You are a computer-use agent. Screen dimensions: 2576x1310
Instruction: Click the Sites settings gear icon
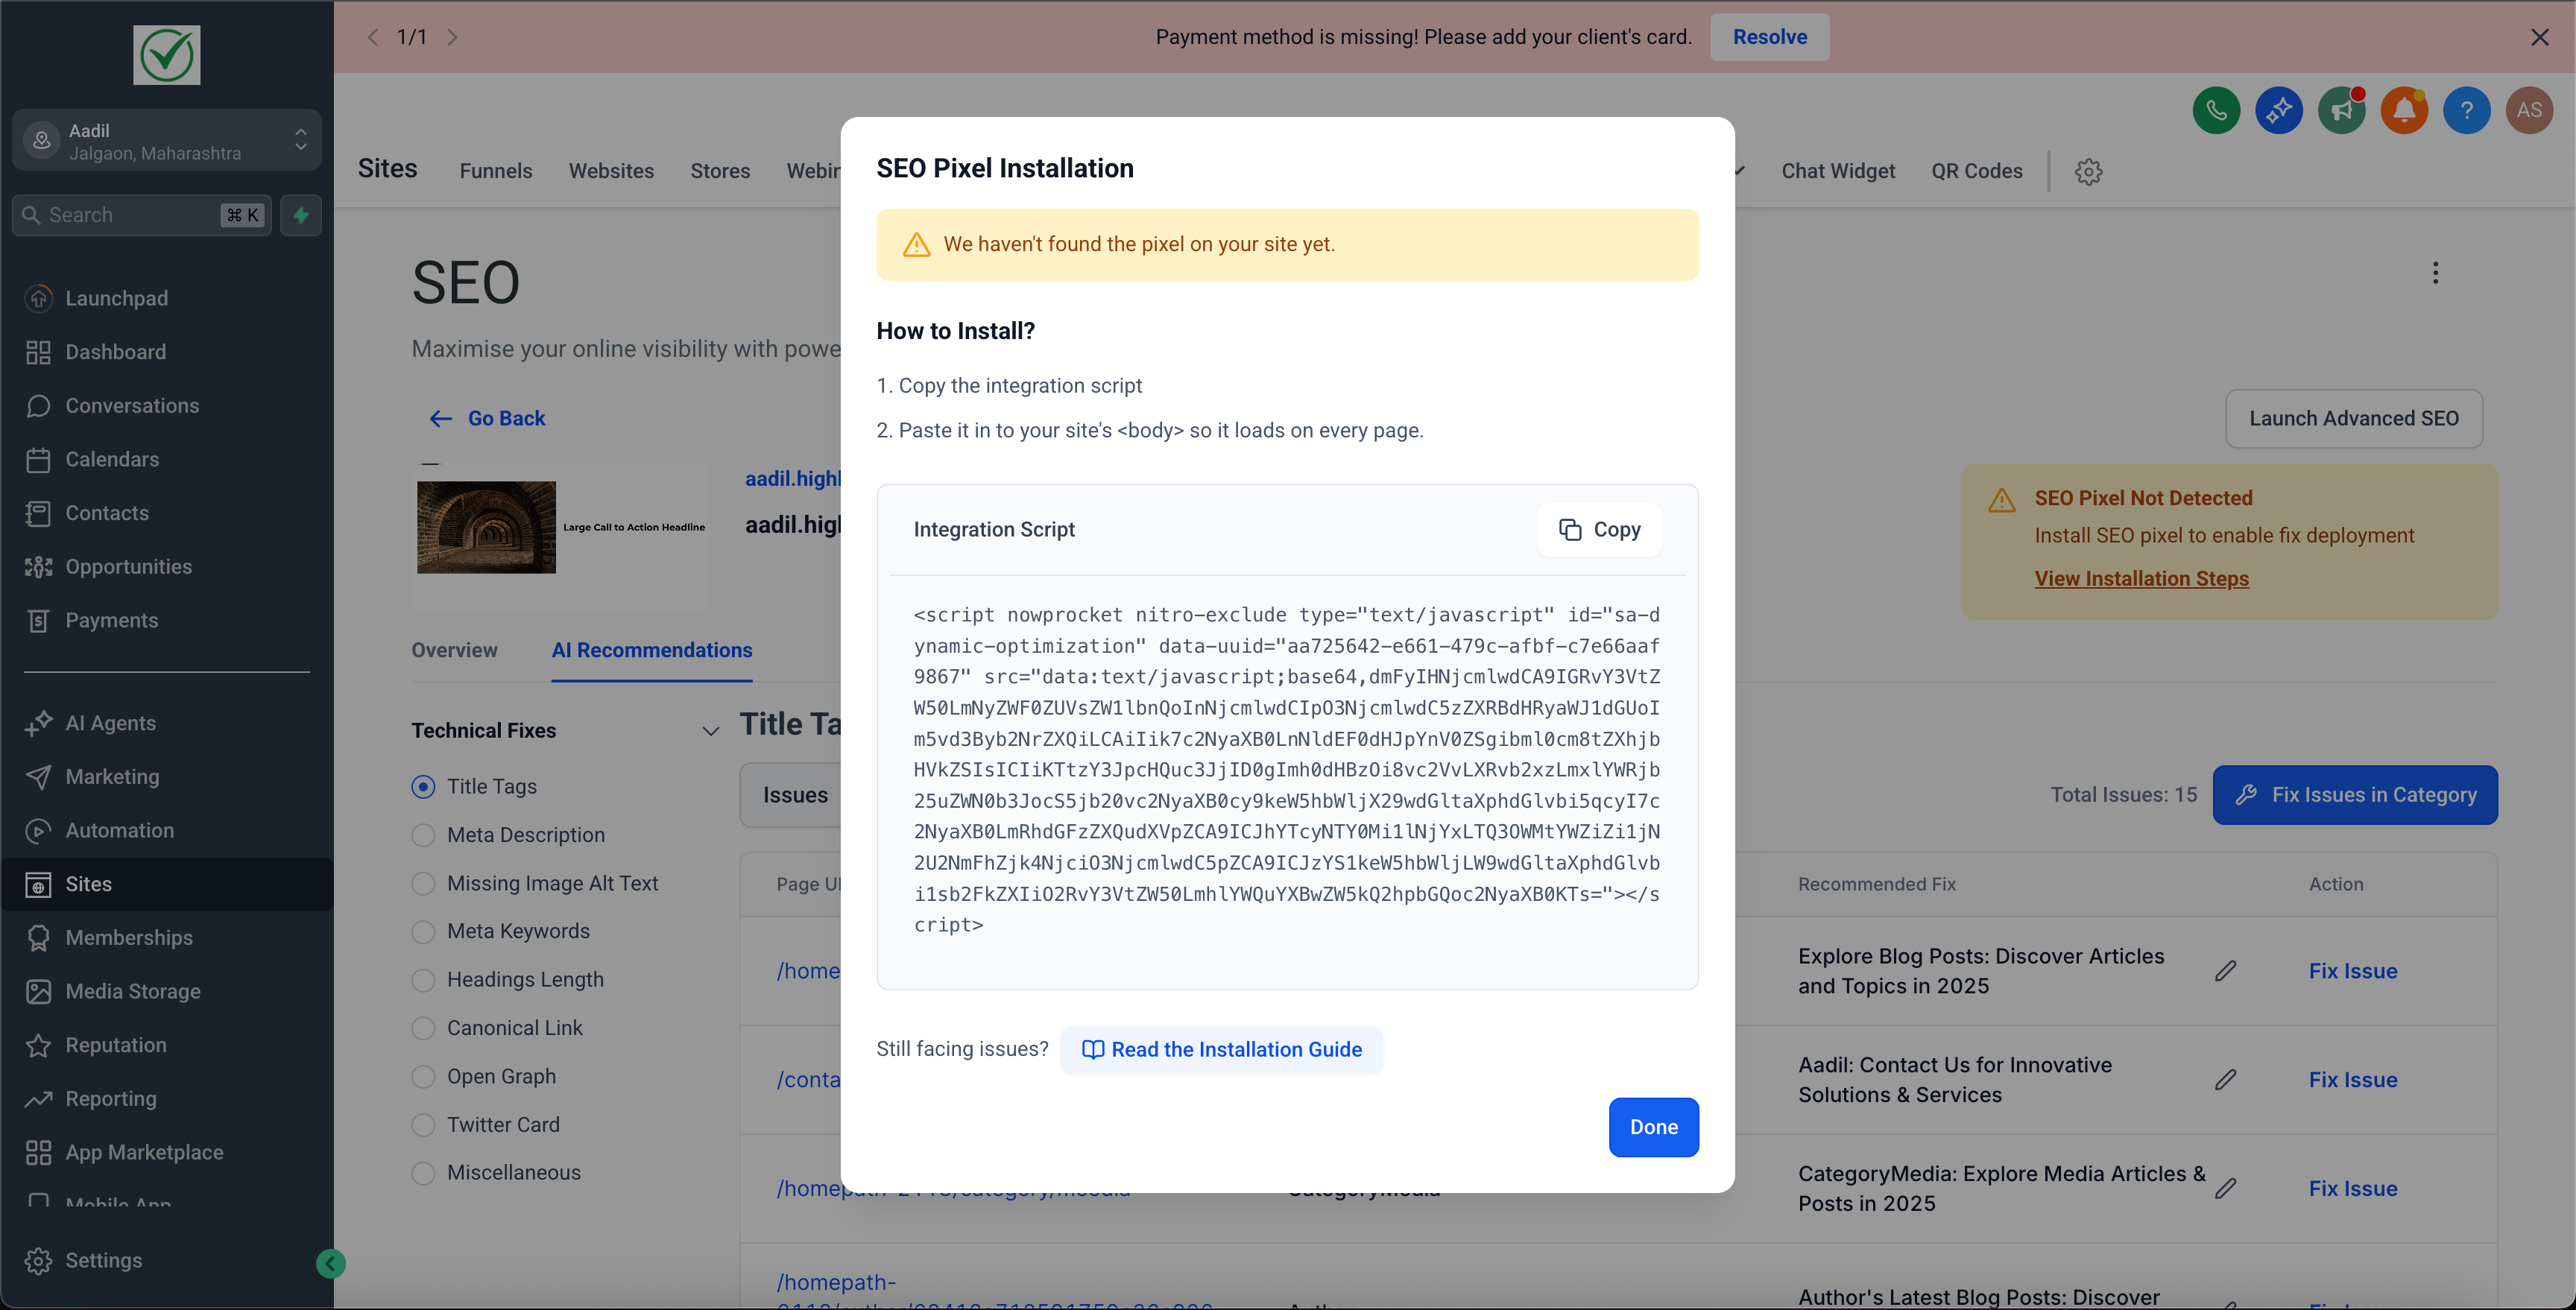[x=2088, y=171]
